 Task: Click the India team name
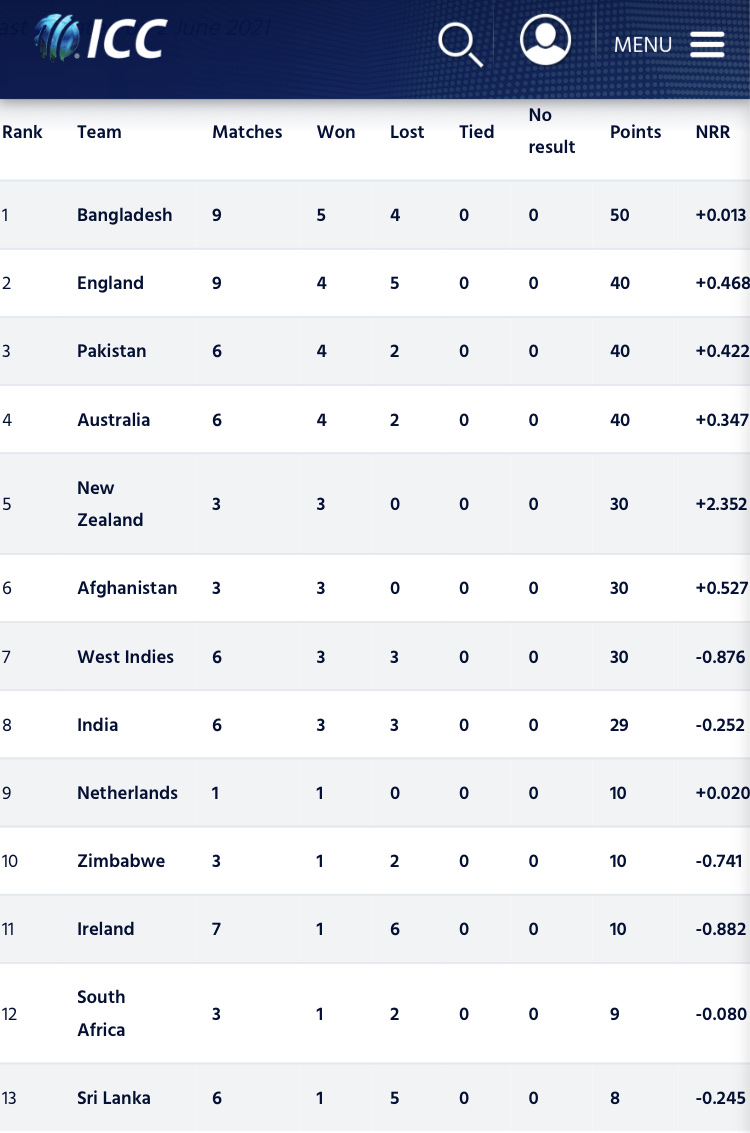[98, 725]
